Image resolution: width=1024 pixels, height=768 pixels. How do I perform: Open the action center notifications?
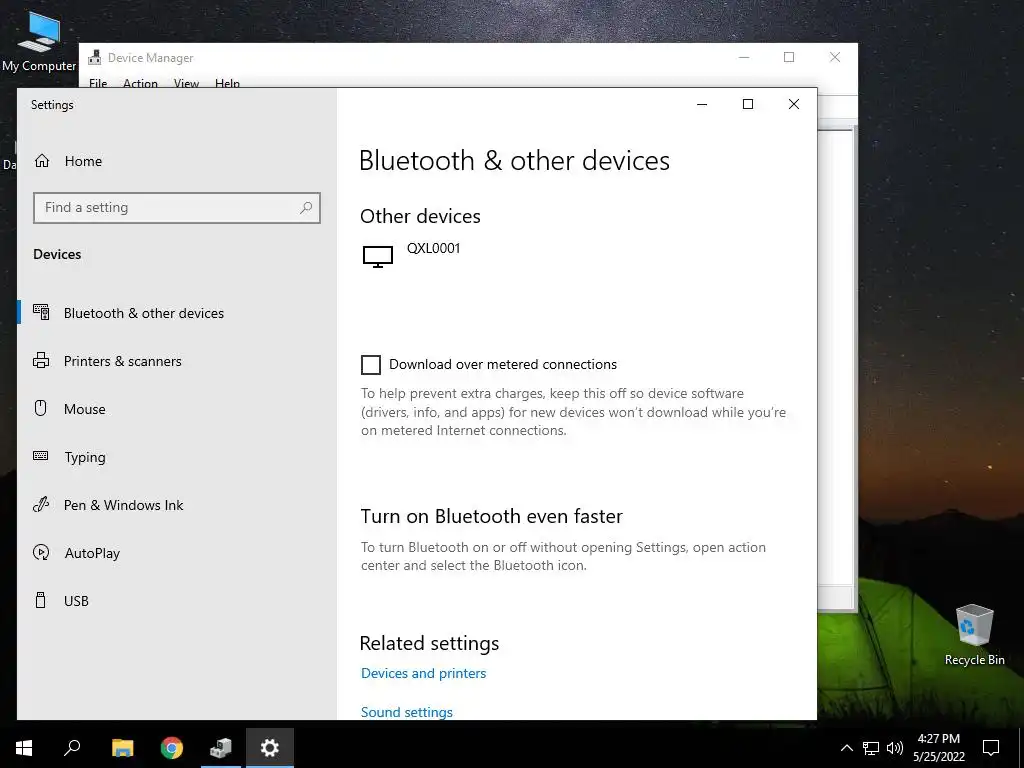pyautogui.click(x=991, y=748)
